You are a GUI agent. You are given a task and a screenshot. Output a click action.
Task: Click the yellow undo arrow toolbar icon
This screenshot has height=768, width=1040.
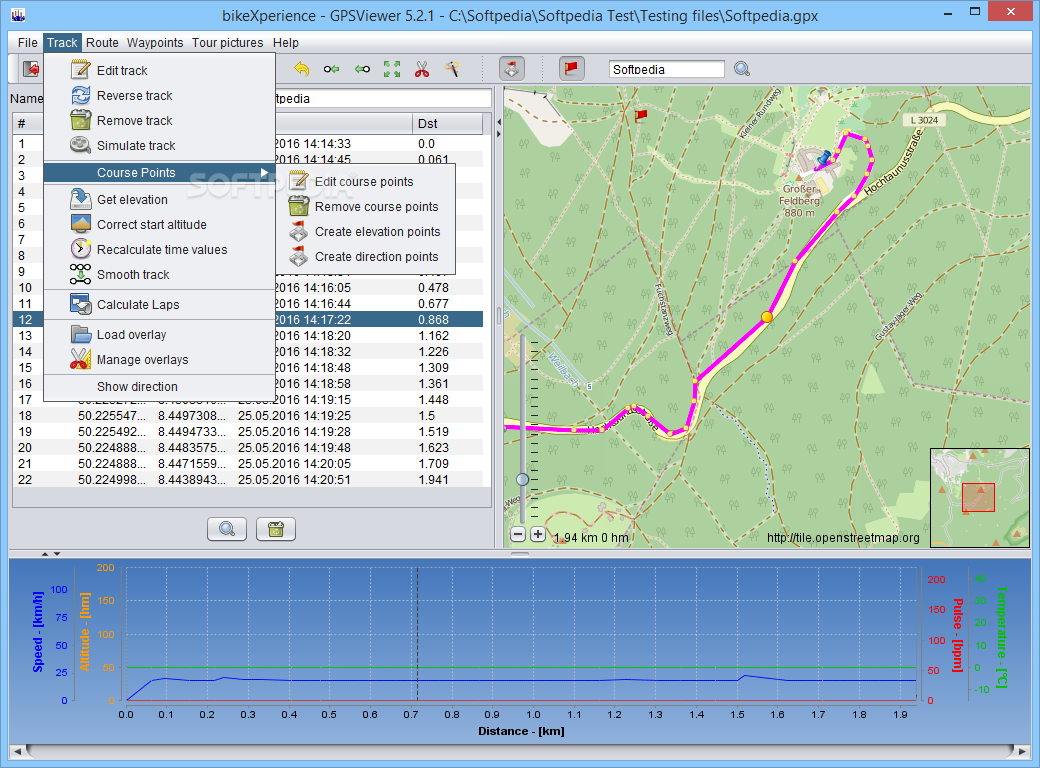[x=301, y=69]
